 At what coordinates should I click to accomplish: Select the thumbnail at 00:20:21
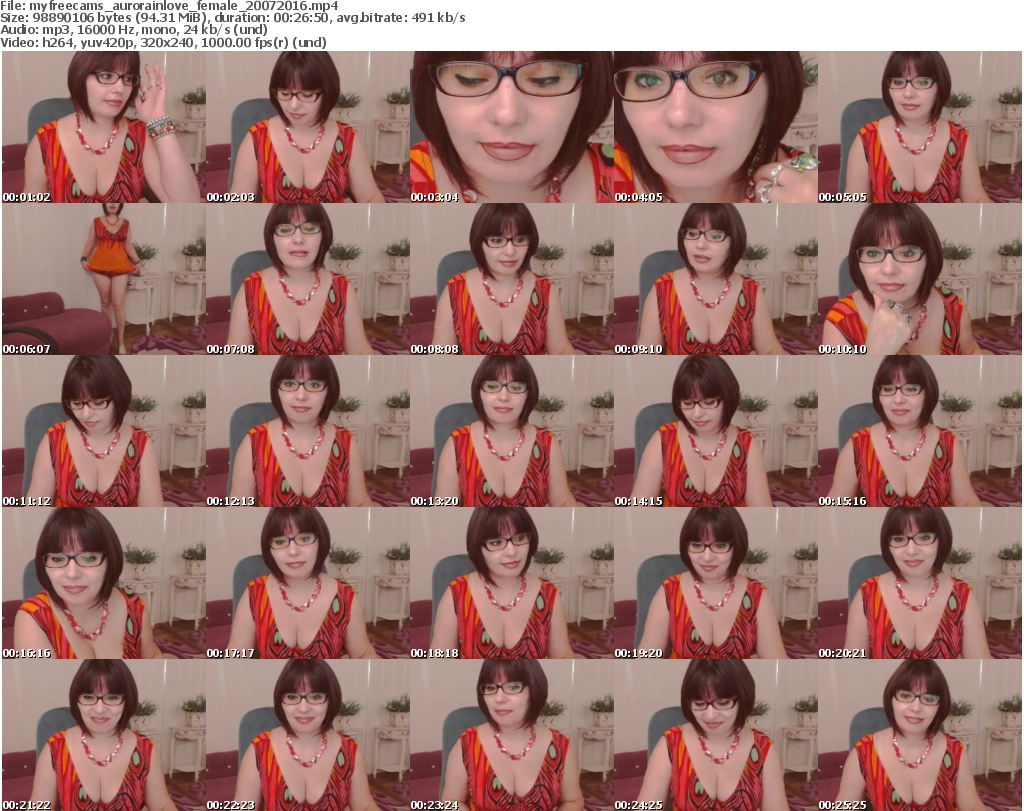tap(920, 582)
